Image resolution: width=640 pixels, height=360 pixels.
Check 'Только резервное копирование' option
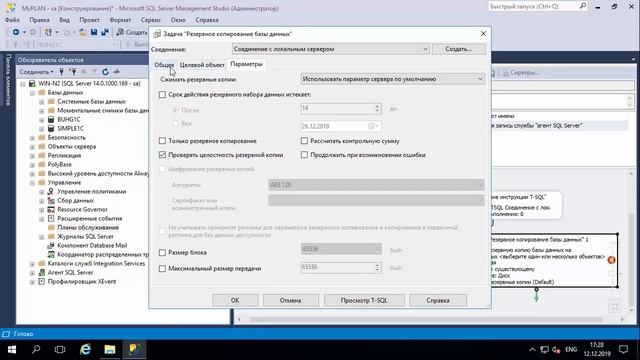(162, 141)
